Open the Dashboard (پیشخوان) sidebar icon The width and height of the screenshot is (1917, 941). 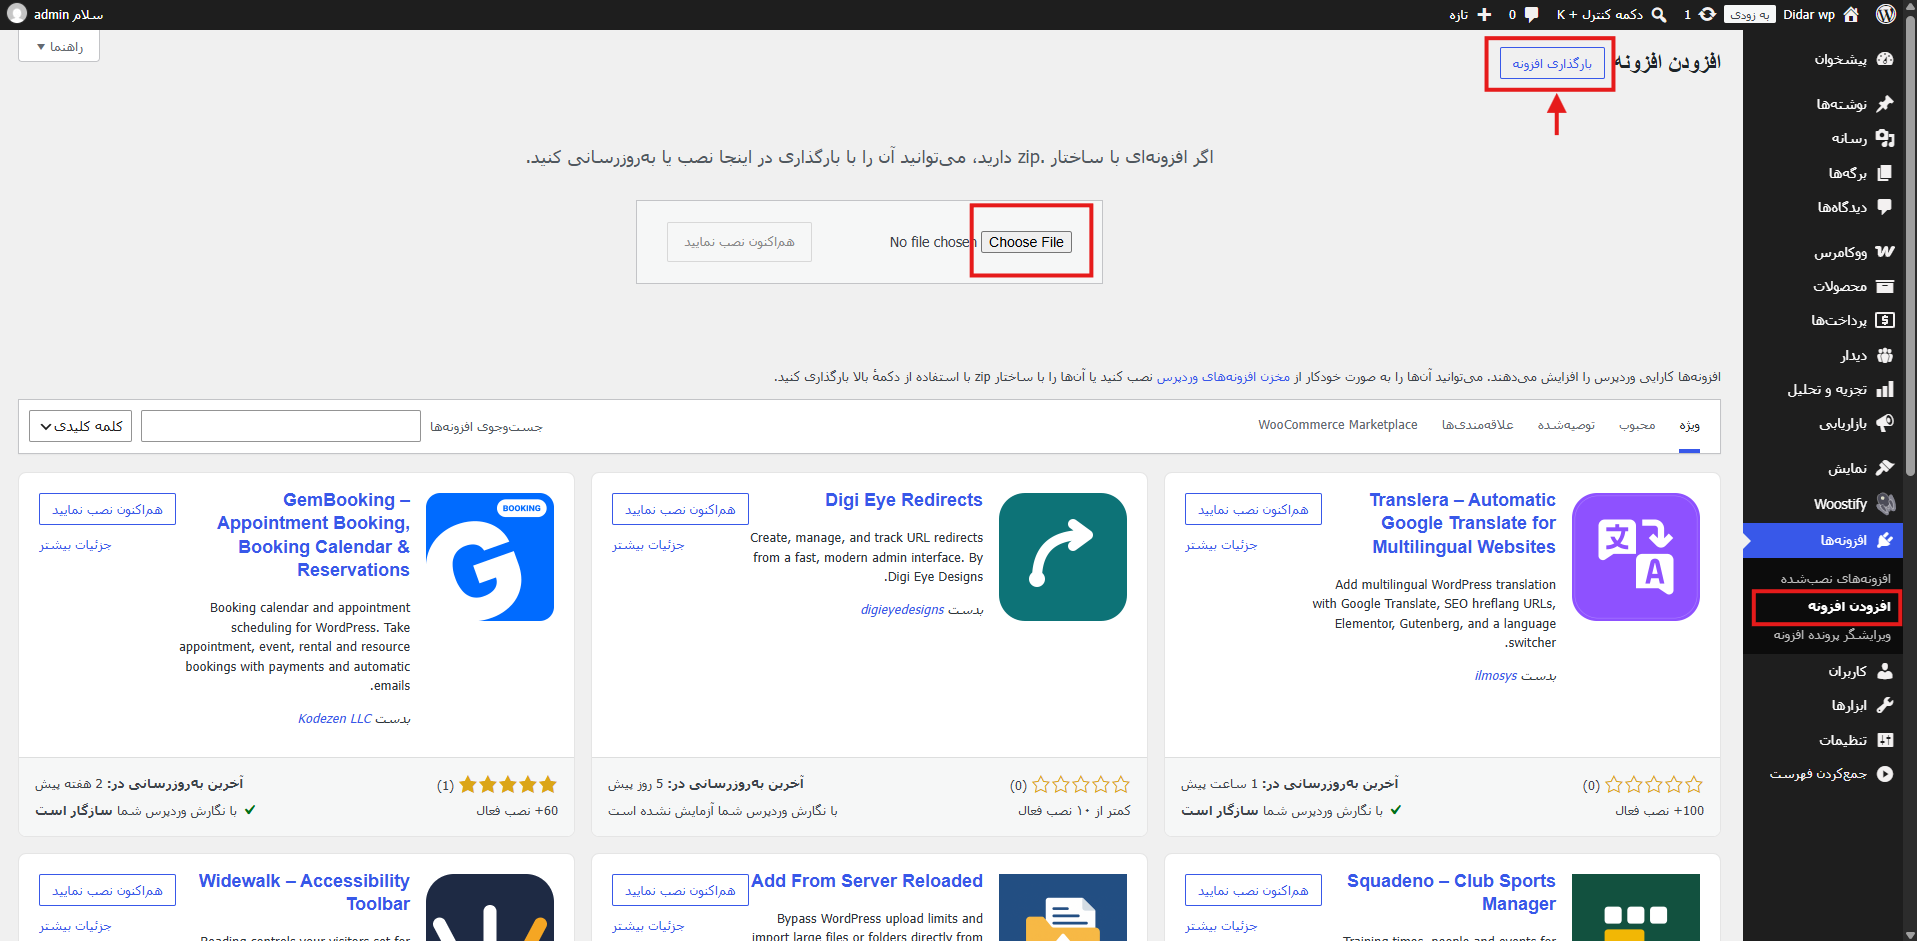tap(1885, 59)
